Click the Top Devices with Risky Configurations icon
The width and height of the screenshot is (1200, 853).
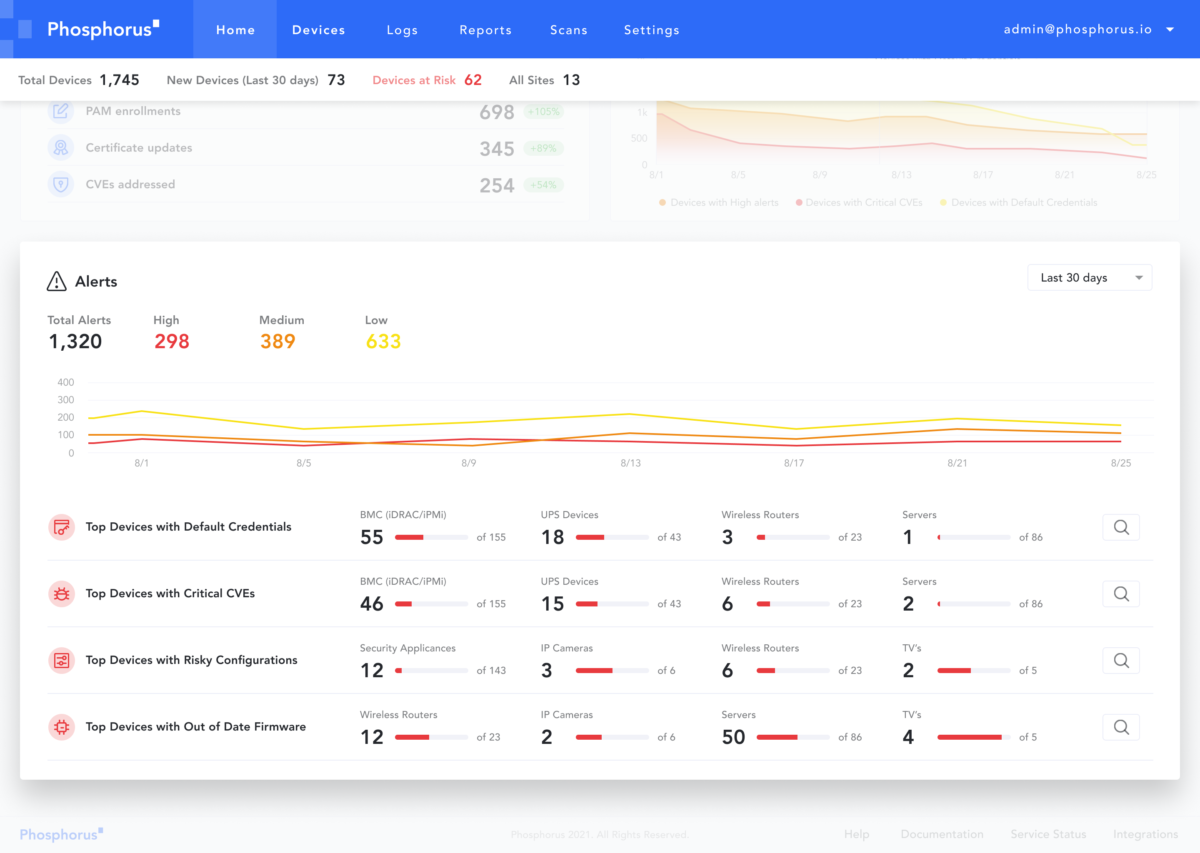(60, 659)
